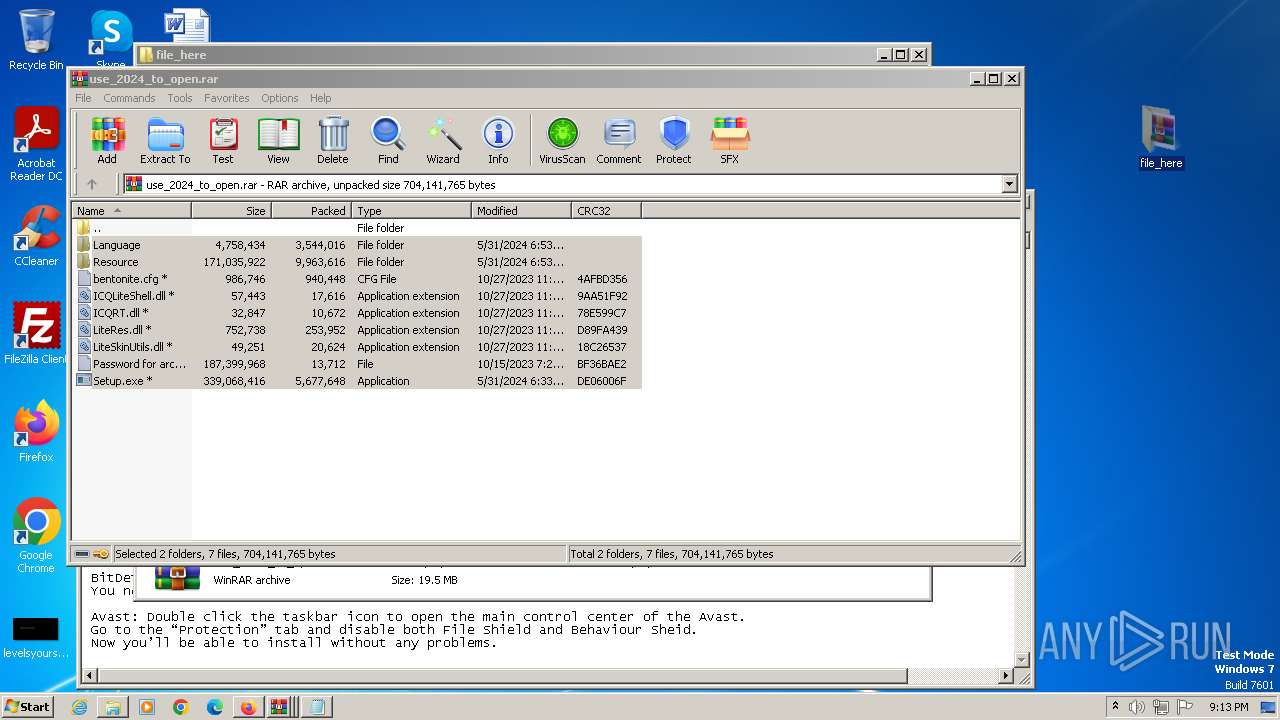The width and height of the screenshot is (1280, 720).
Task: Sort by the Size column header
Action: pos(232,211)
